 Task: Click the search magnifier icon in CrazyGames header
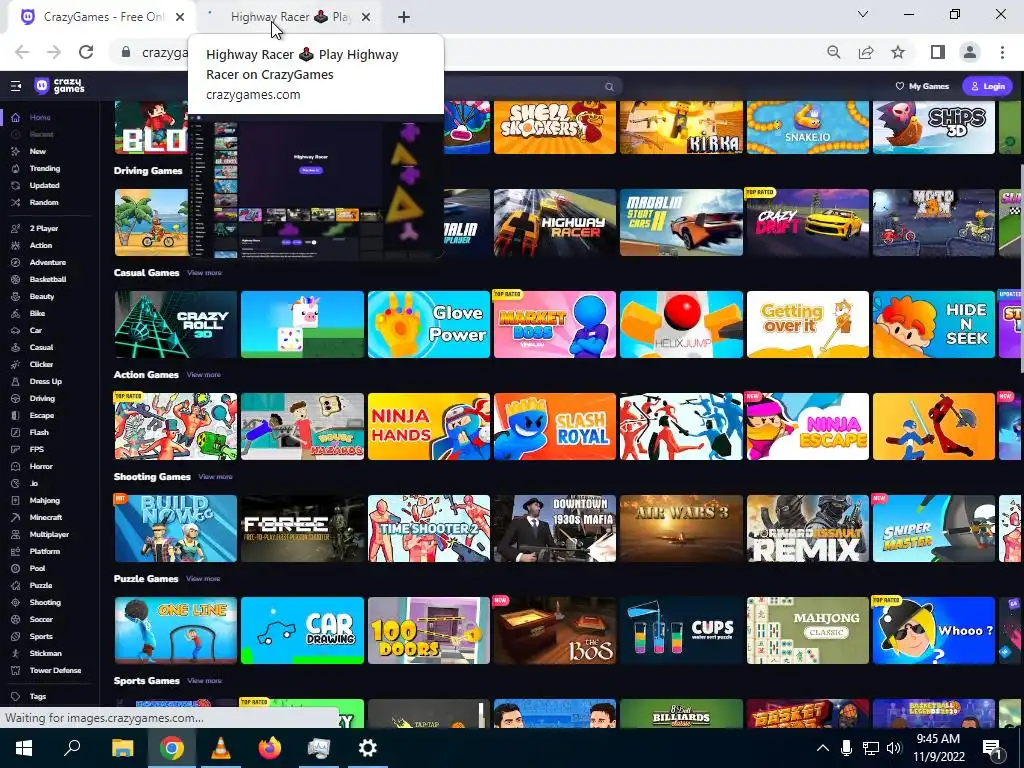[x=609, y=86]
